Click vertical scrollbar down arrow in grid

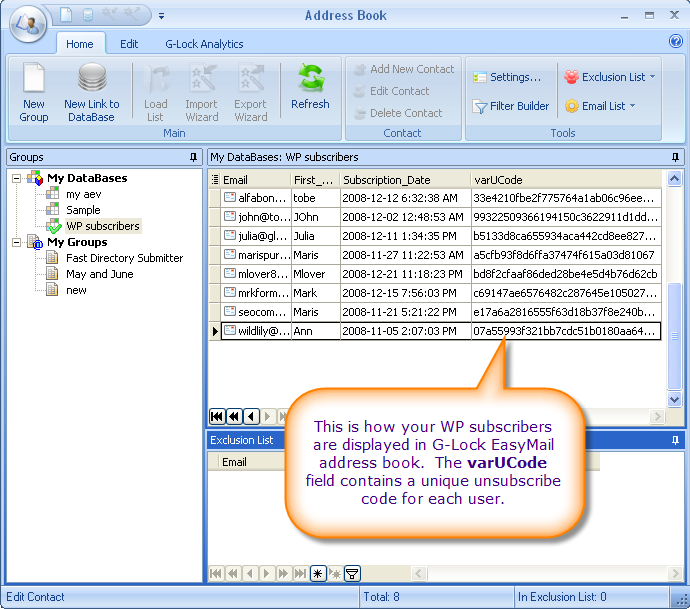(675, 400)
